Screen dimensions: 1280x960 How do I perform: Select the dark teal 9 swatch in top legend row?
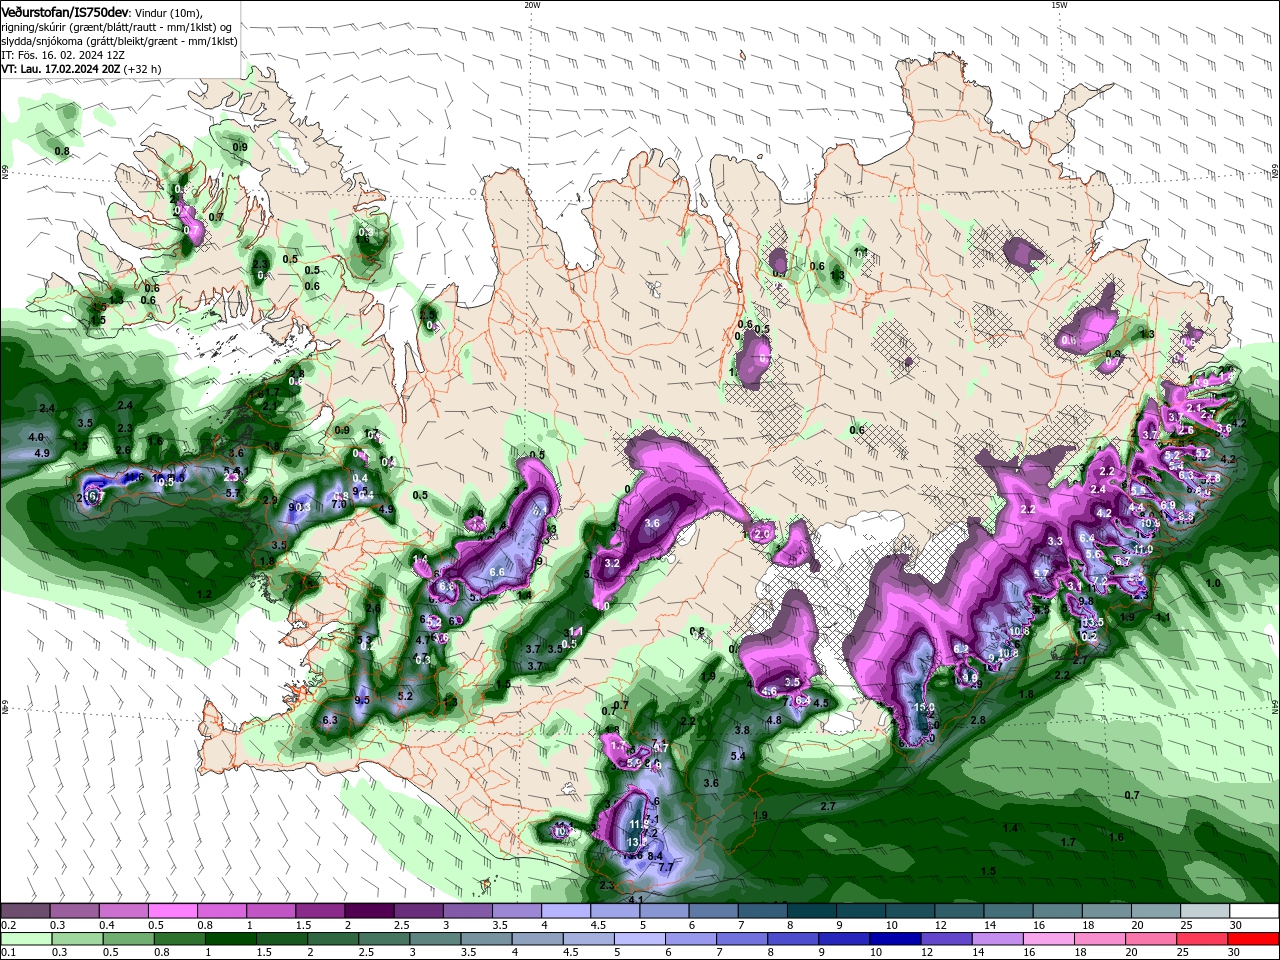(862, 911)
